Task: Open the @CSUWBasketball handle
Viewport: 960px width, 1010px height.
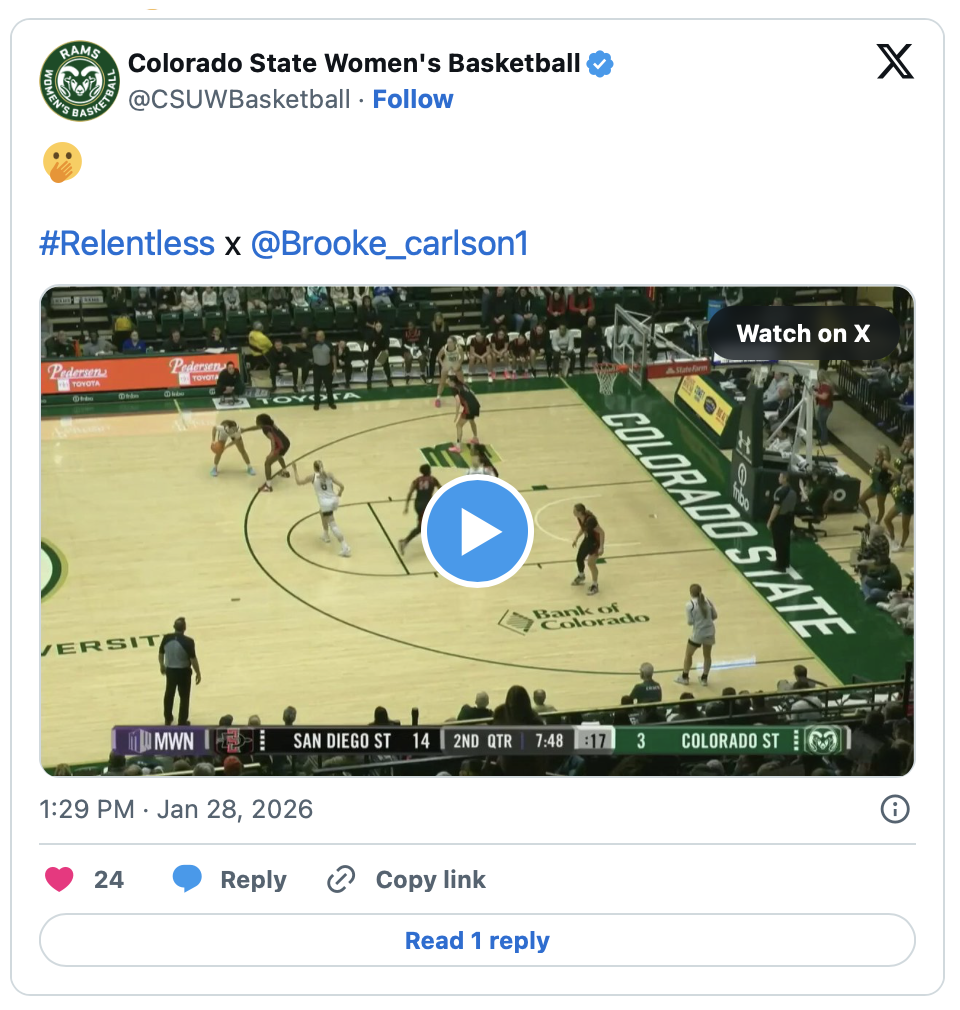Action: pyautogui.click(x=239, y=99)
